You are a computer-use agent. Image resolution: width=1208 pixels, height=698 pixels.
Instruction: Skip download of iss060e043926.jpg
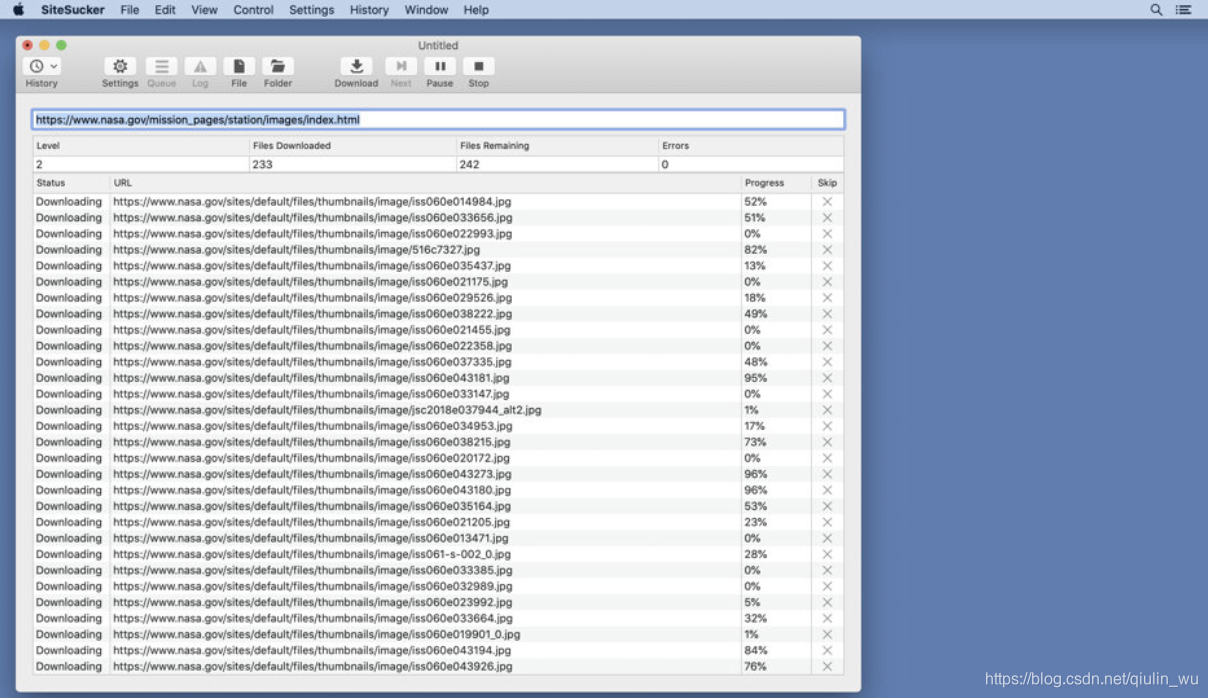coord(827,666)
